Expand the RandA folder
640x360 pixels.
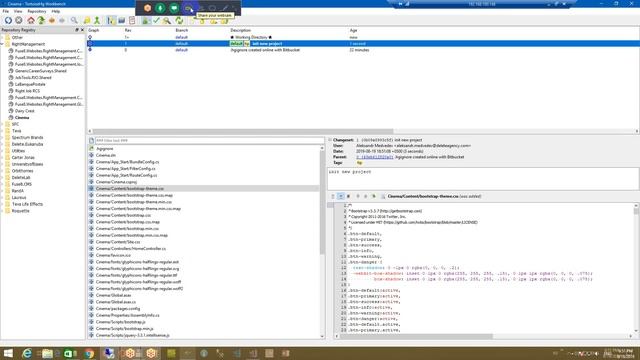point(2,191)
